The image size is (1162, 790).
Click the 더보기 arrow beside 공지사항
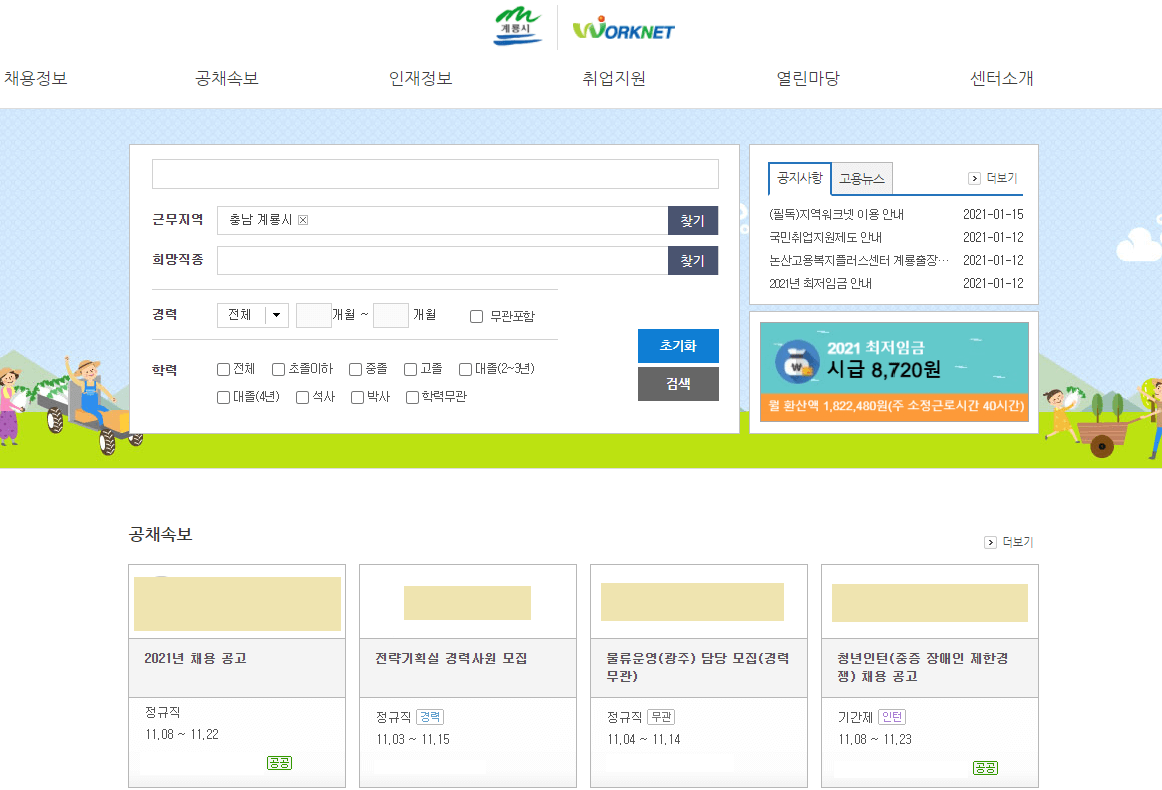coord(973,178)
